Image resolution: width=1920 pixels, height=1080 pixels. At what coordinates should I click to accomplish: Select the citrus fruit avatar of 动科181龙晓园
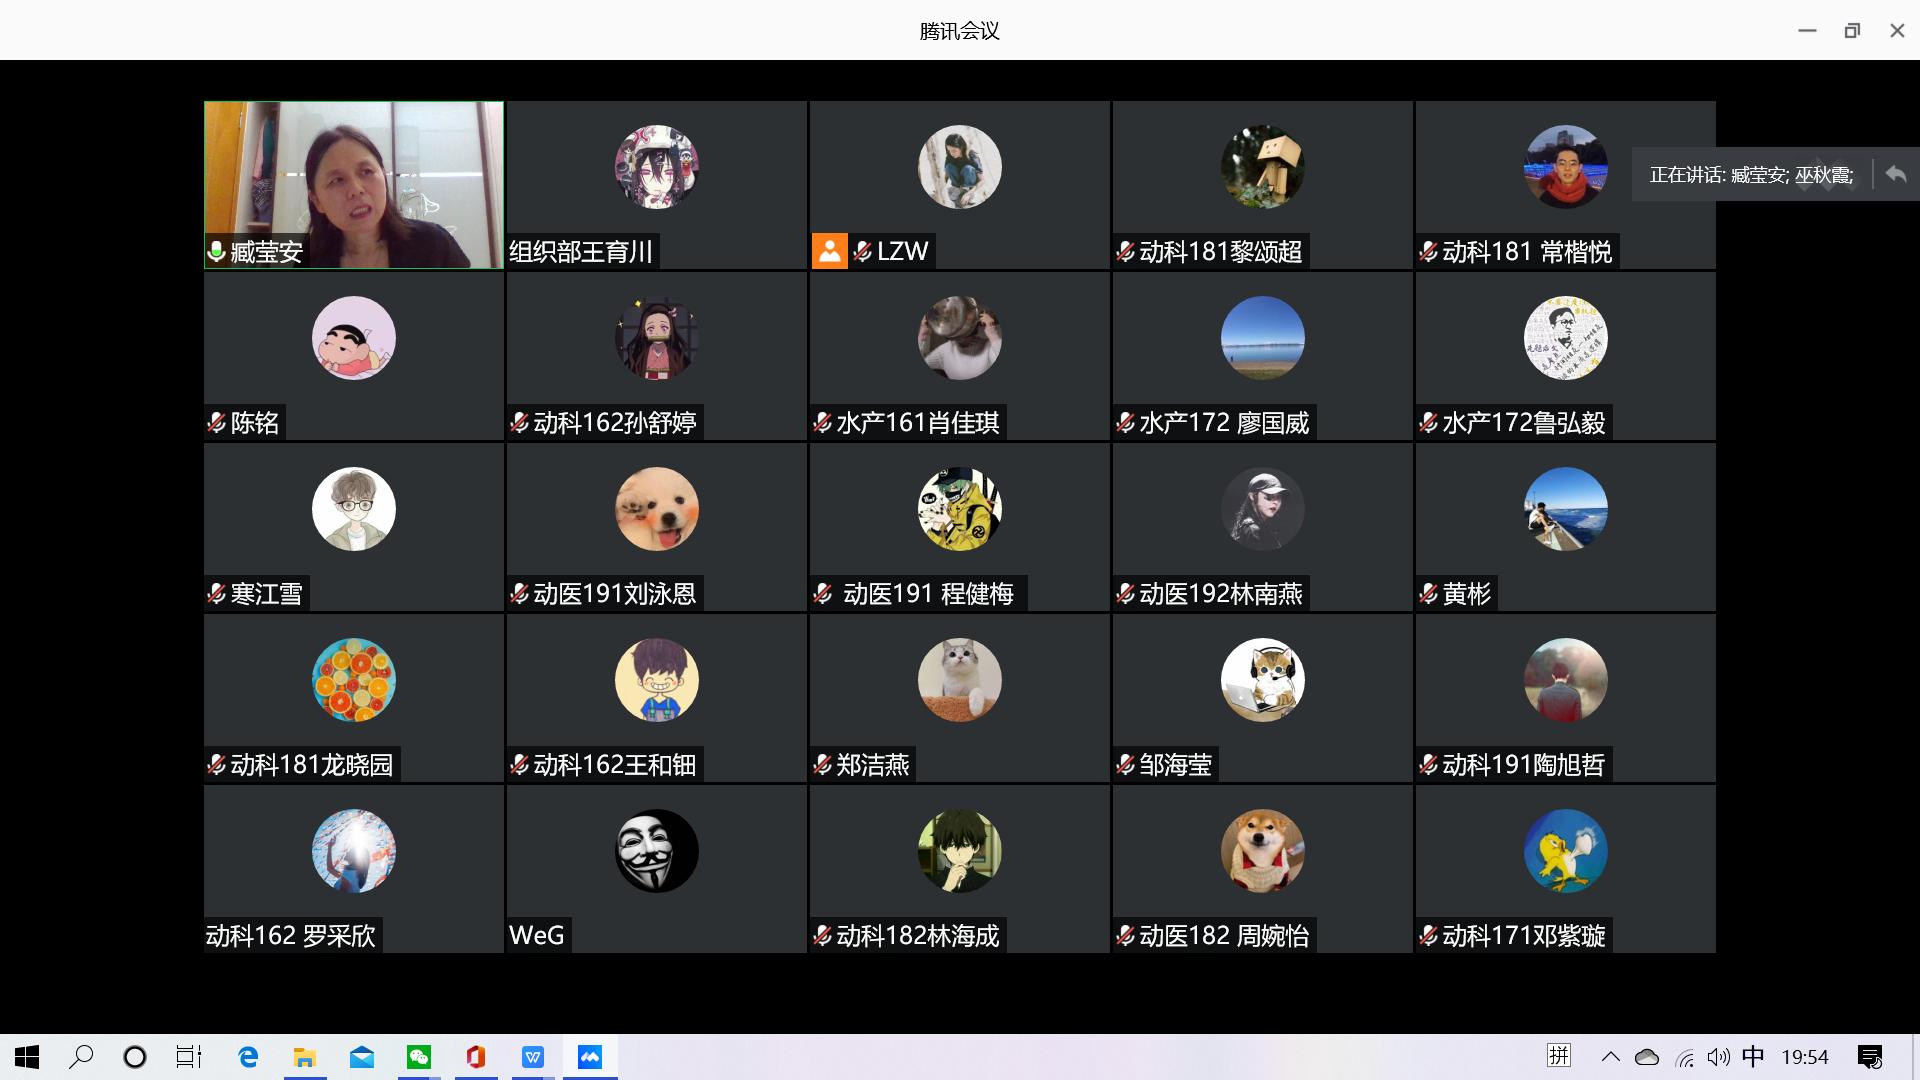click(353, 680)
